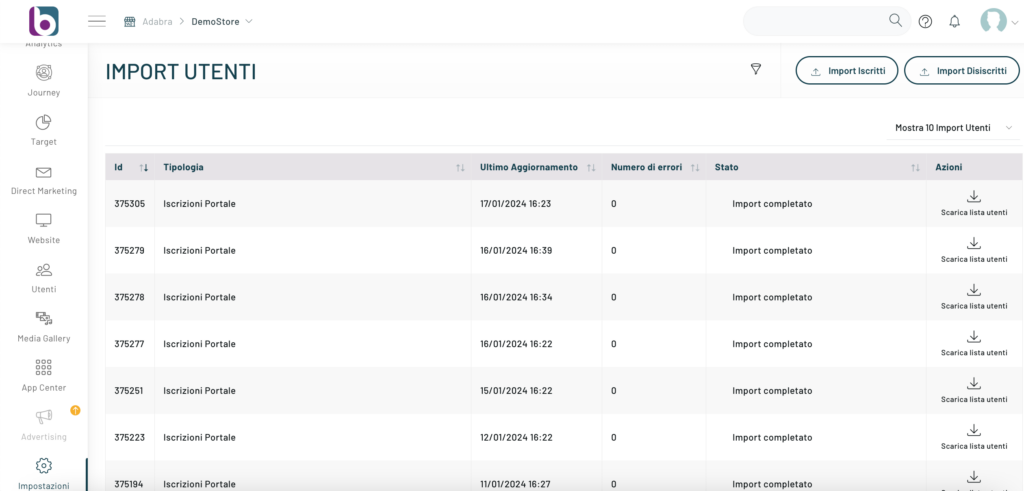Open the notifications bell
The width and height of the screenshot is (1024, 491).
point(954,21)
